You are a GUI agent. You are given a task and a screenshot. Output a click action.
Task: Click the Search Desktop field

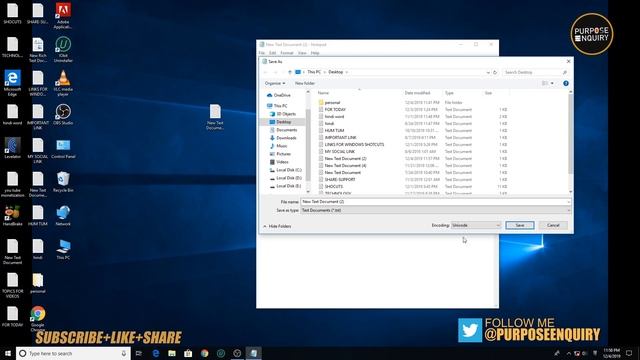[x=535, y=72]
